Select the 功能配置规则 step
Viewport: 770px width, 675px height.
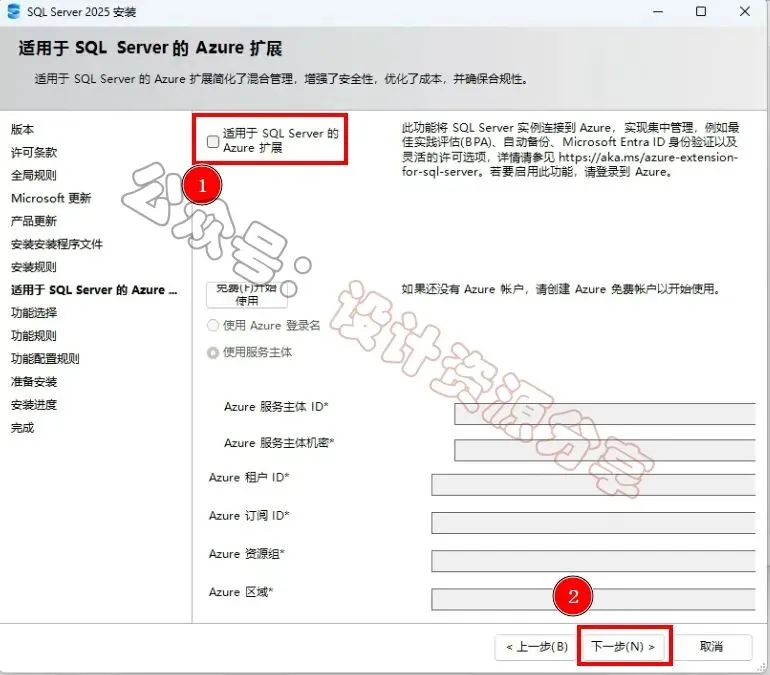tap(45, 359)
